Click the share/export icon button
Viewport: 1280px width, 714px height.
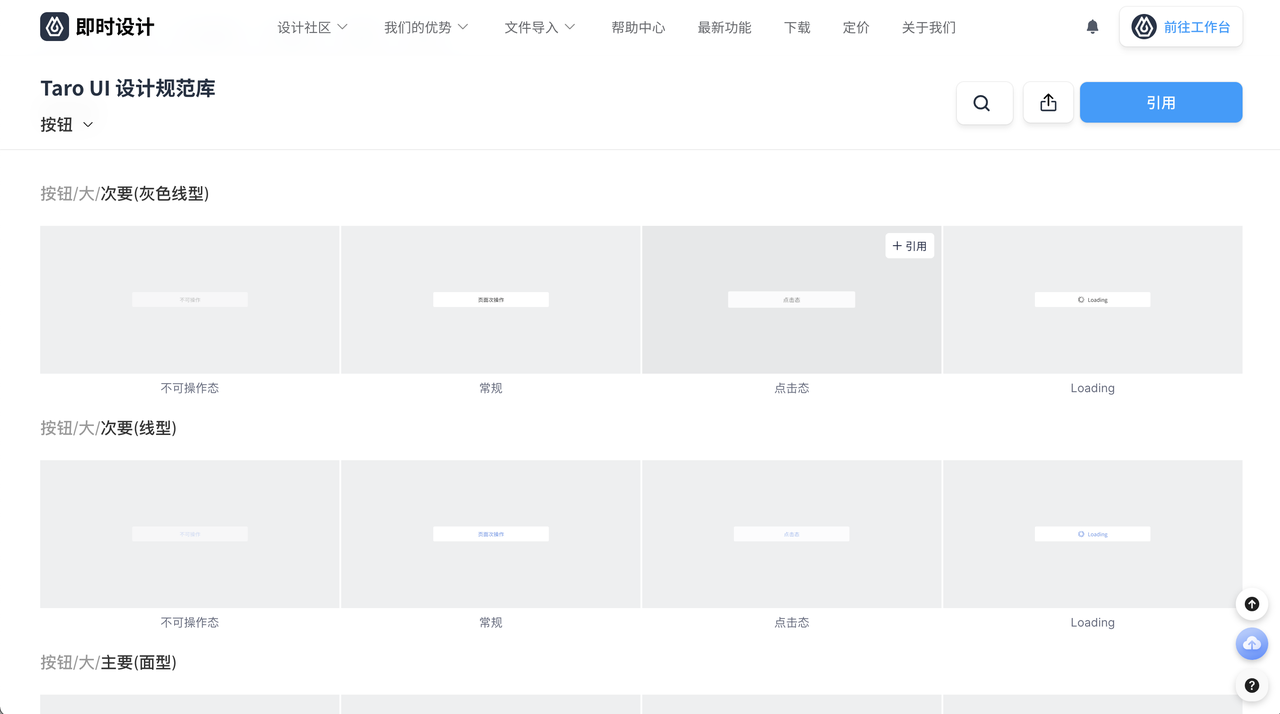pos(1048,103)
